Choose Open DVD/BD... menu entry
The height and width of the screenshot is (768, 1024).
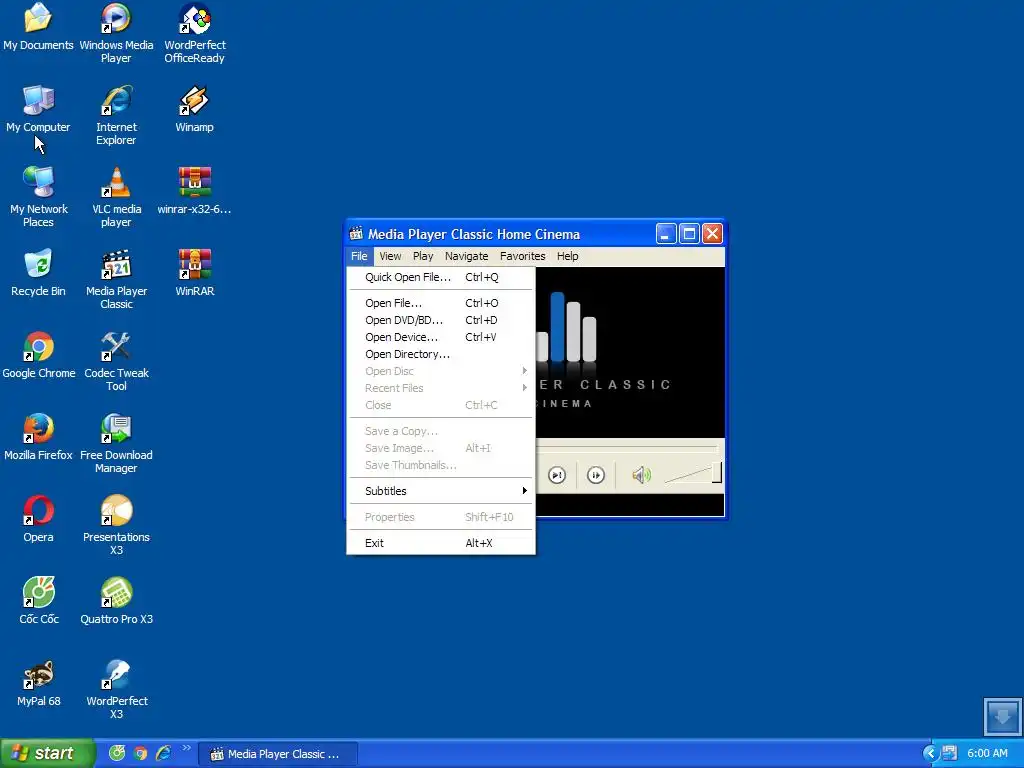click(441, 320)
